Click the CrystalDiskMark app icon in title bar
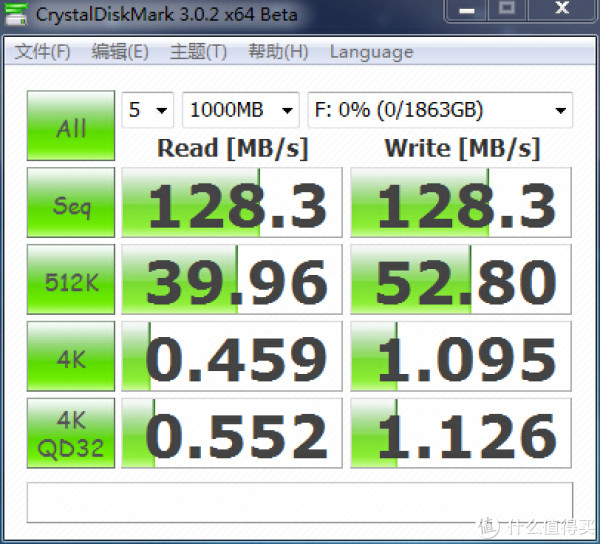The image size is (600, 544). [16, 14]
